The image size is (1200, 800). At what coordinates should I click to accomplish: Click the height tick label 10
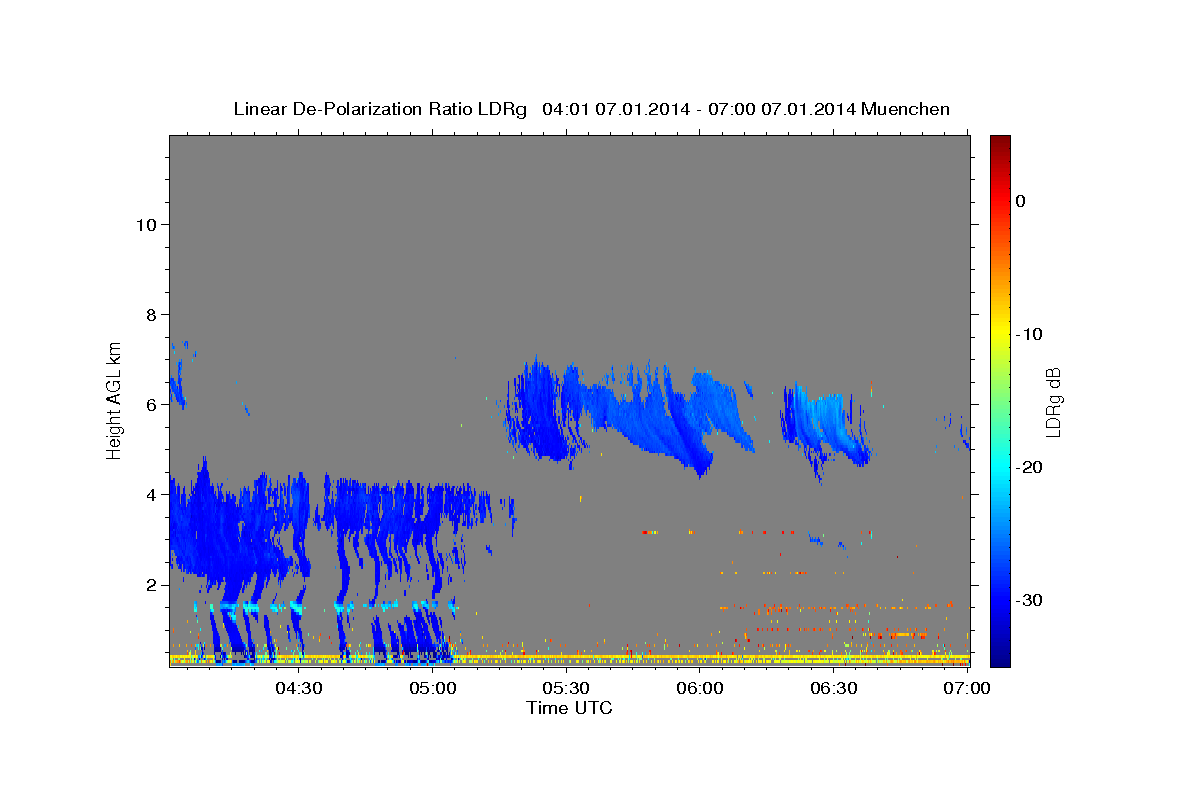(x=149, y=225)
